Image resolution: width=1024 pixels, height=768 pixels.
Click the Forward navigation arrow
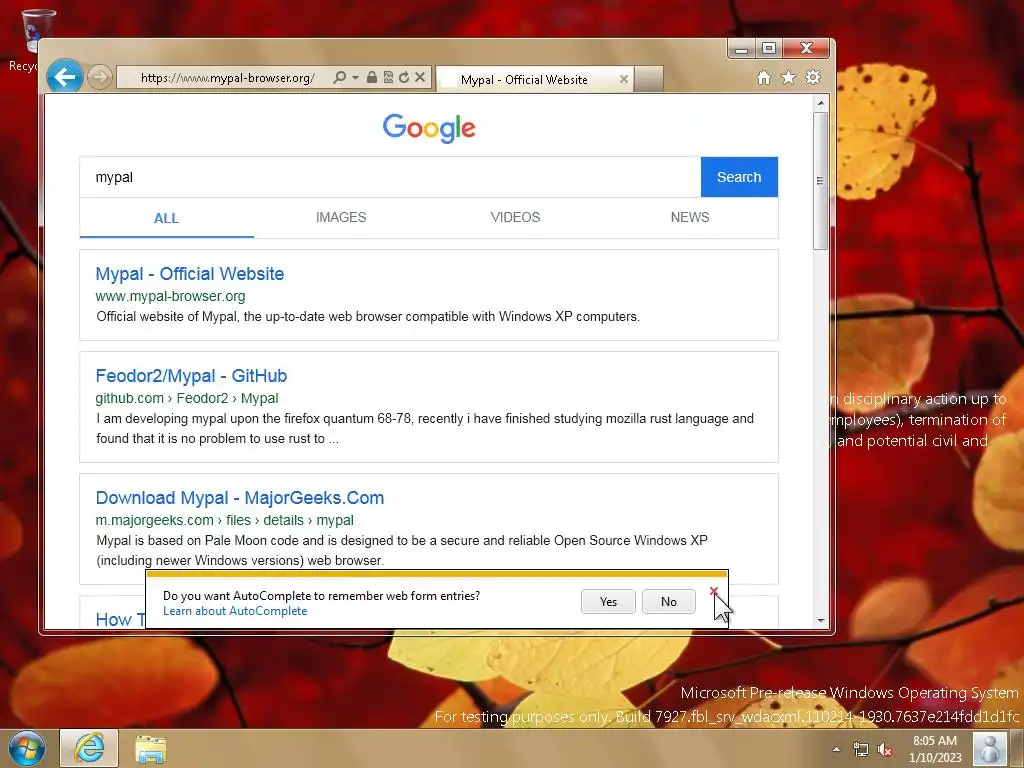click(99, 78)
